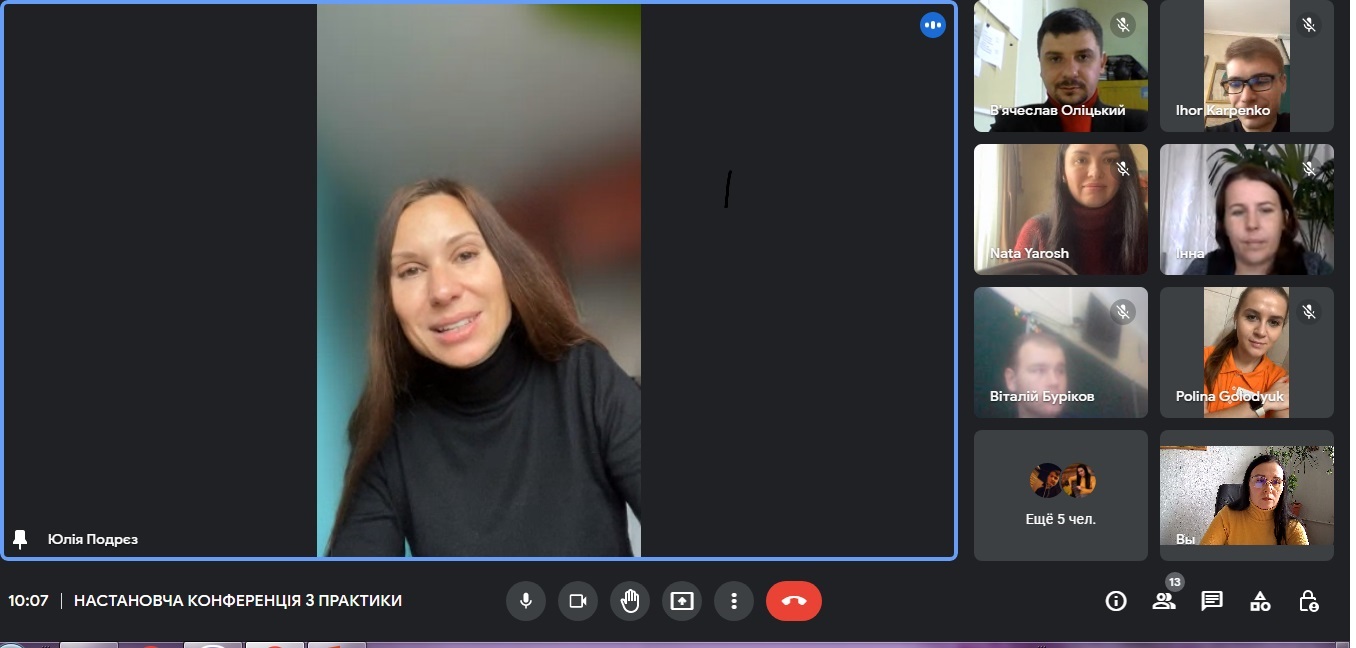Open the three-dot more options menu
The image size is (1356, 648).
734,601
